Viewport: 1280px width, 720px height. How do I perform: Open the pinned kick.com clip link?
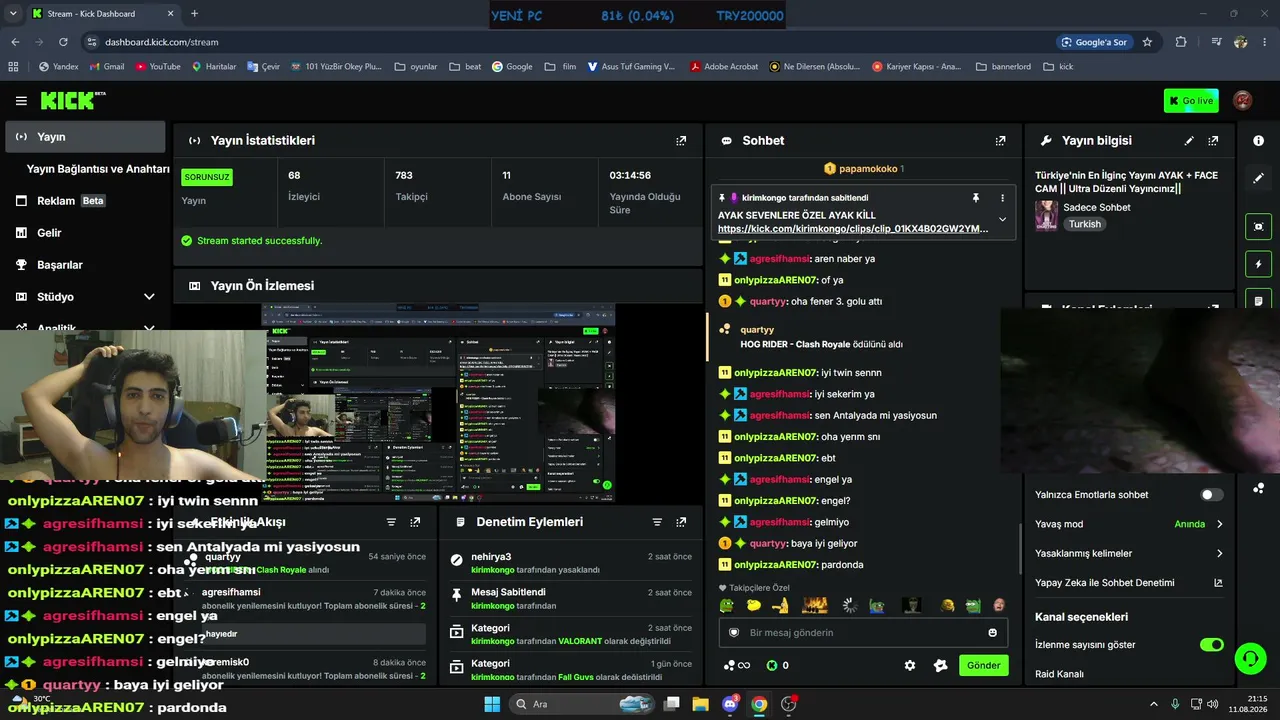click(853, 229)
